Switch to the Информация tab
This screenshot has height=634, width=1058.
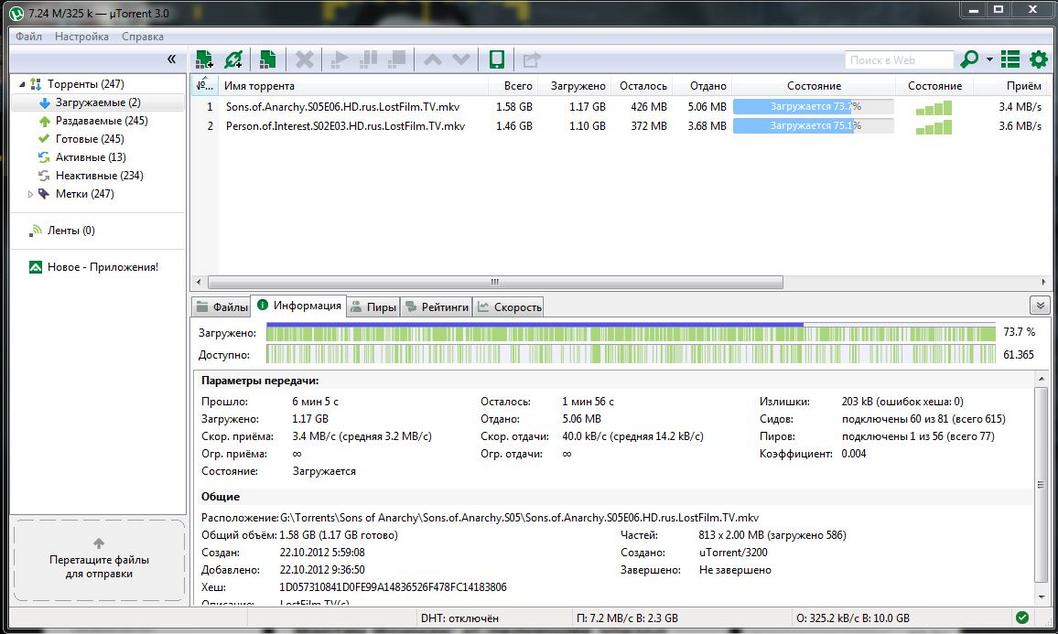click(299, 306)
